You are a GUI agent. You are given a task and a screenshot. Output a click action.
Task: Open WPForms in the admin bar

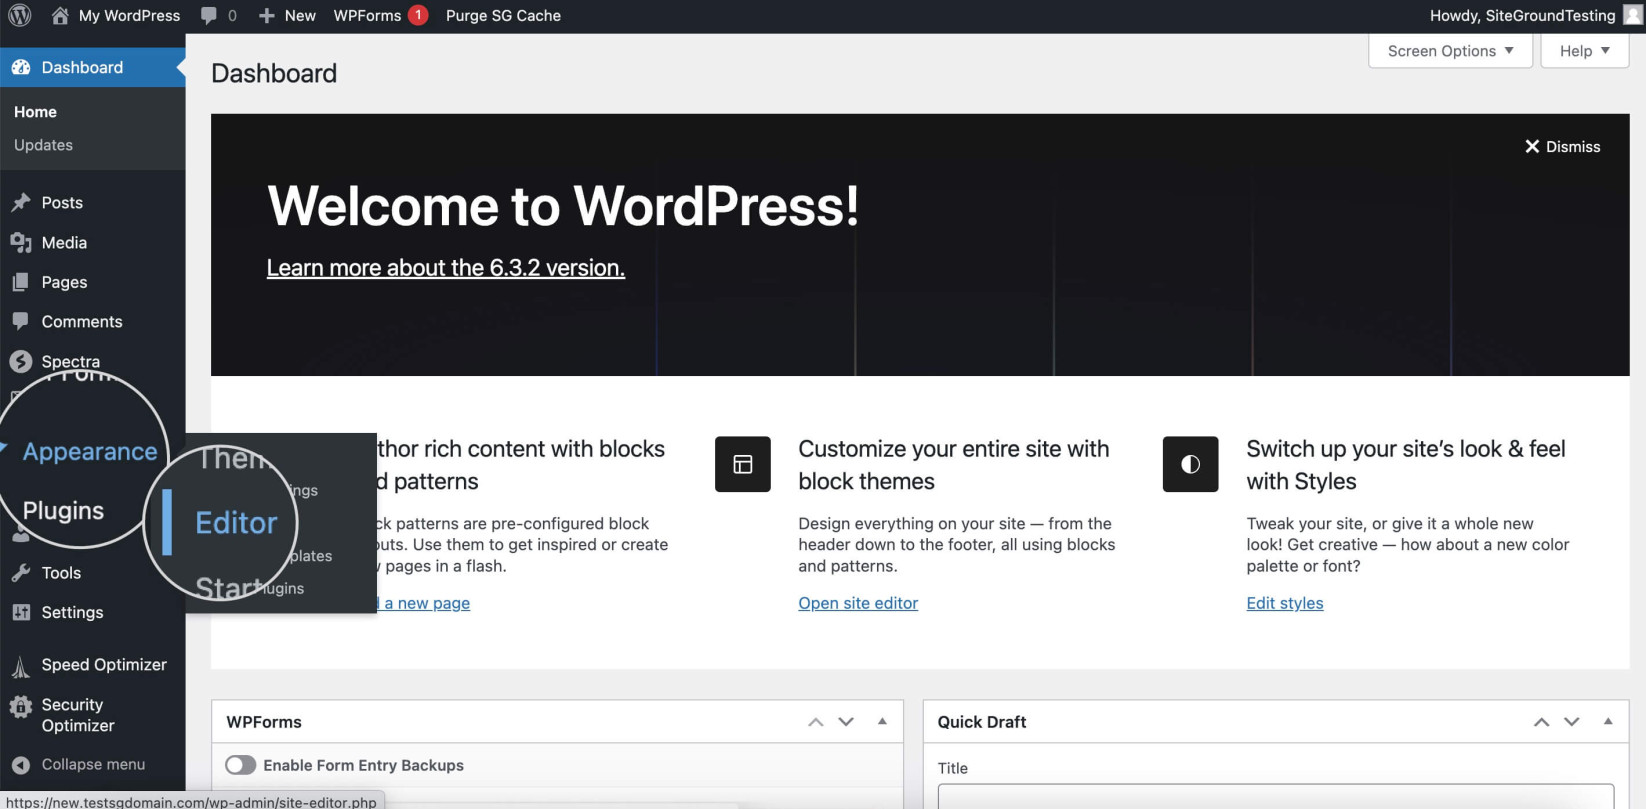coord(367,16)
